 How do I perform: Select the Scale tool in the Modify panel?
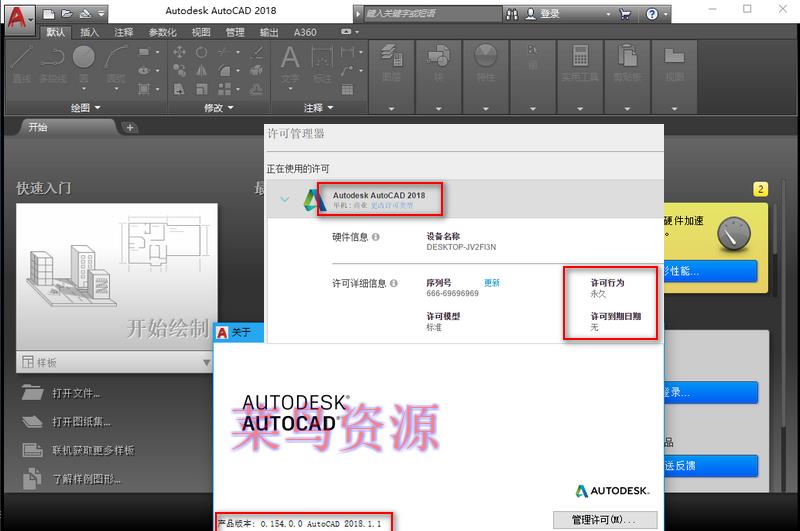pos(202,89)
